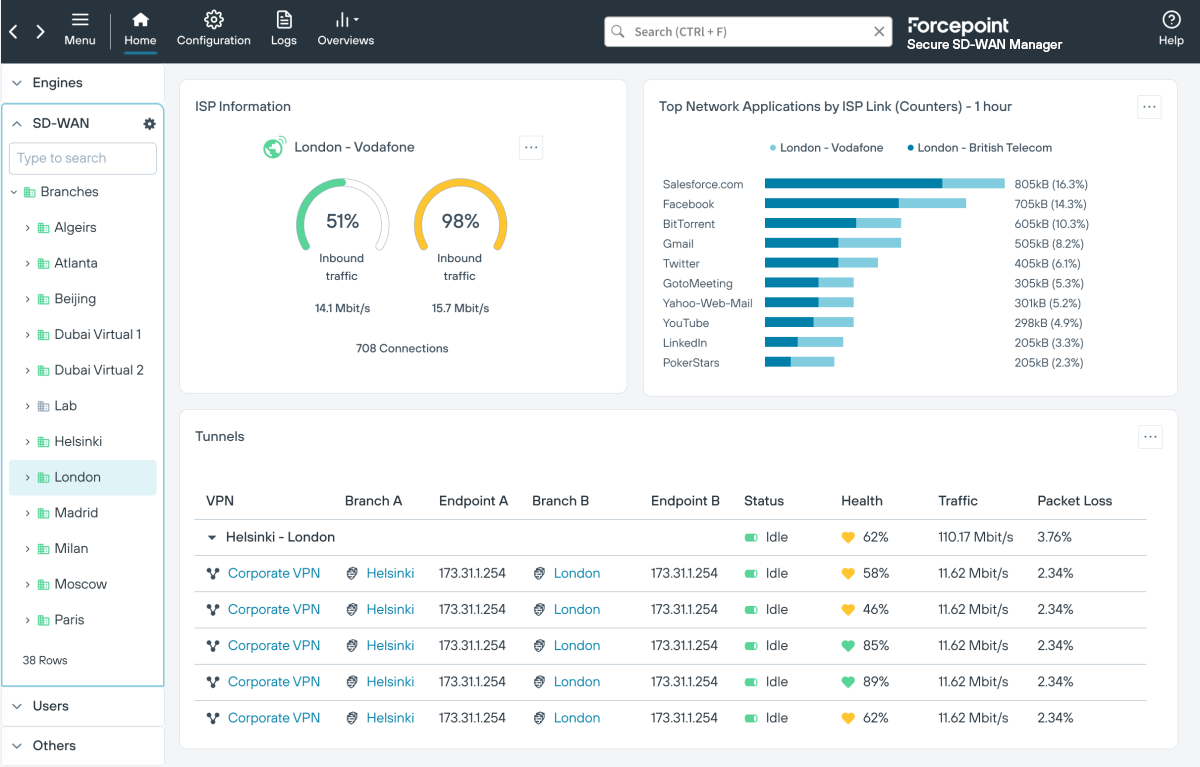Click the 51% inbound traffic gauge

click(x=342, y=215)
